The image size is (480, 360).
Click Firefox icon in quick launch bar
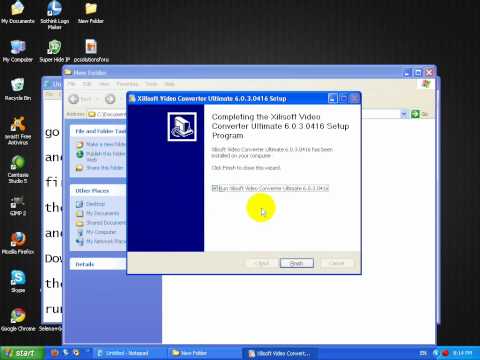coord(55,353)
